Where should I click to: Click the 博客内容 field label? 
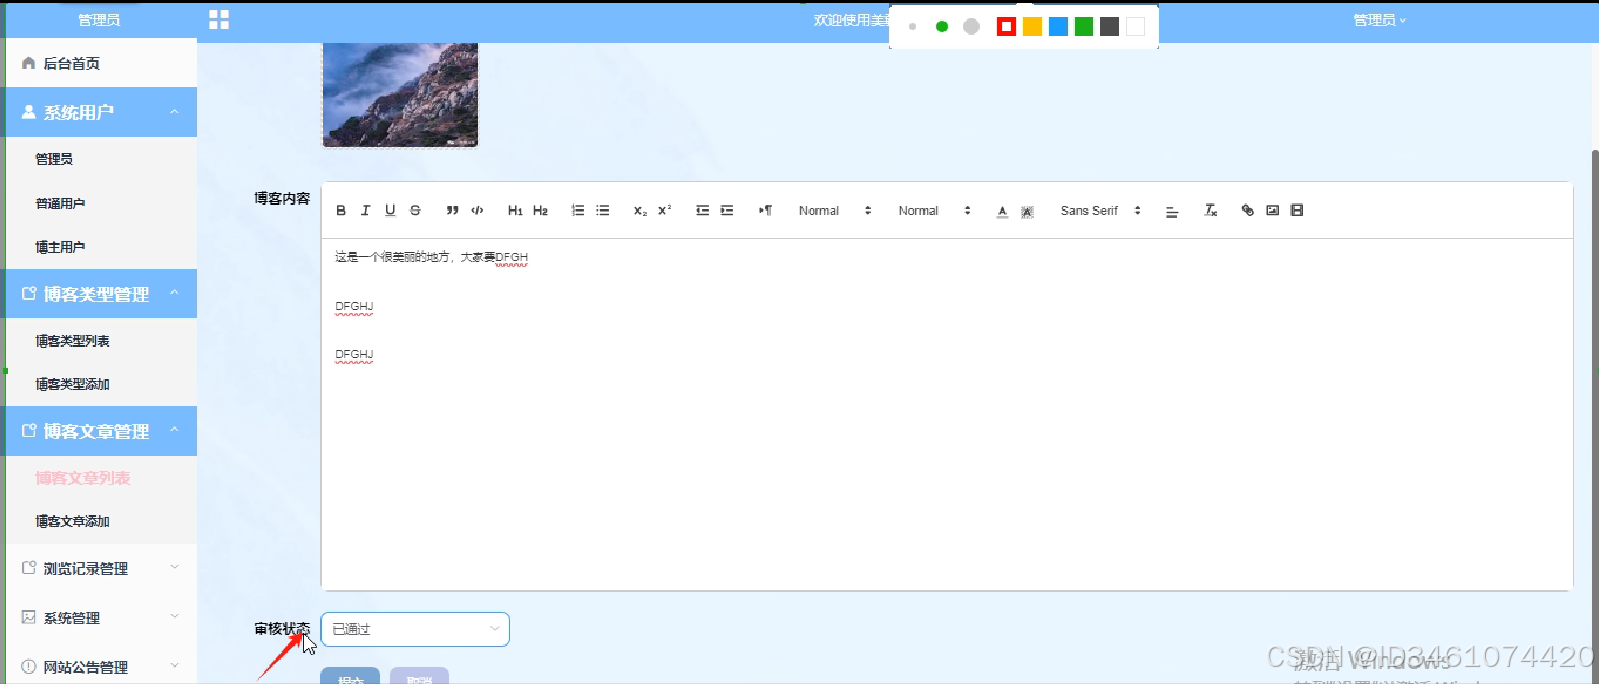[x=282, y=199]
